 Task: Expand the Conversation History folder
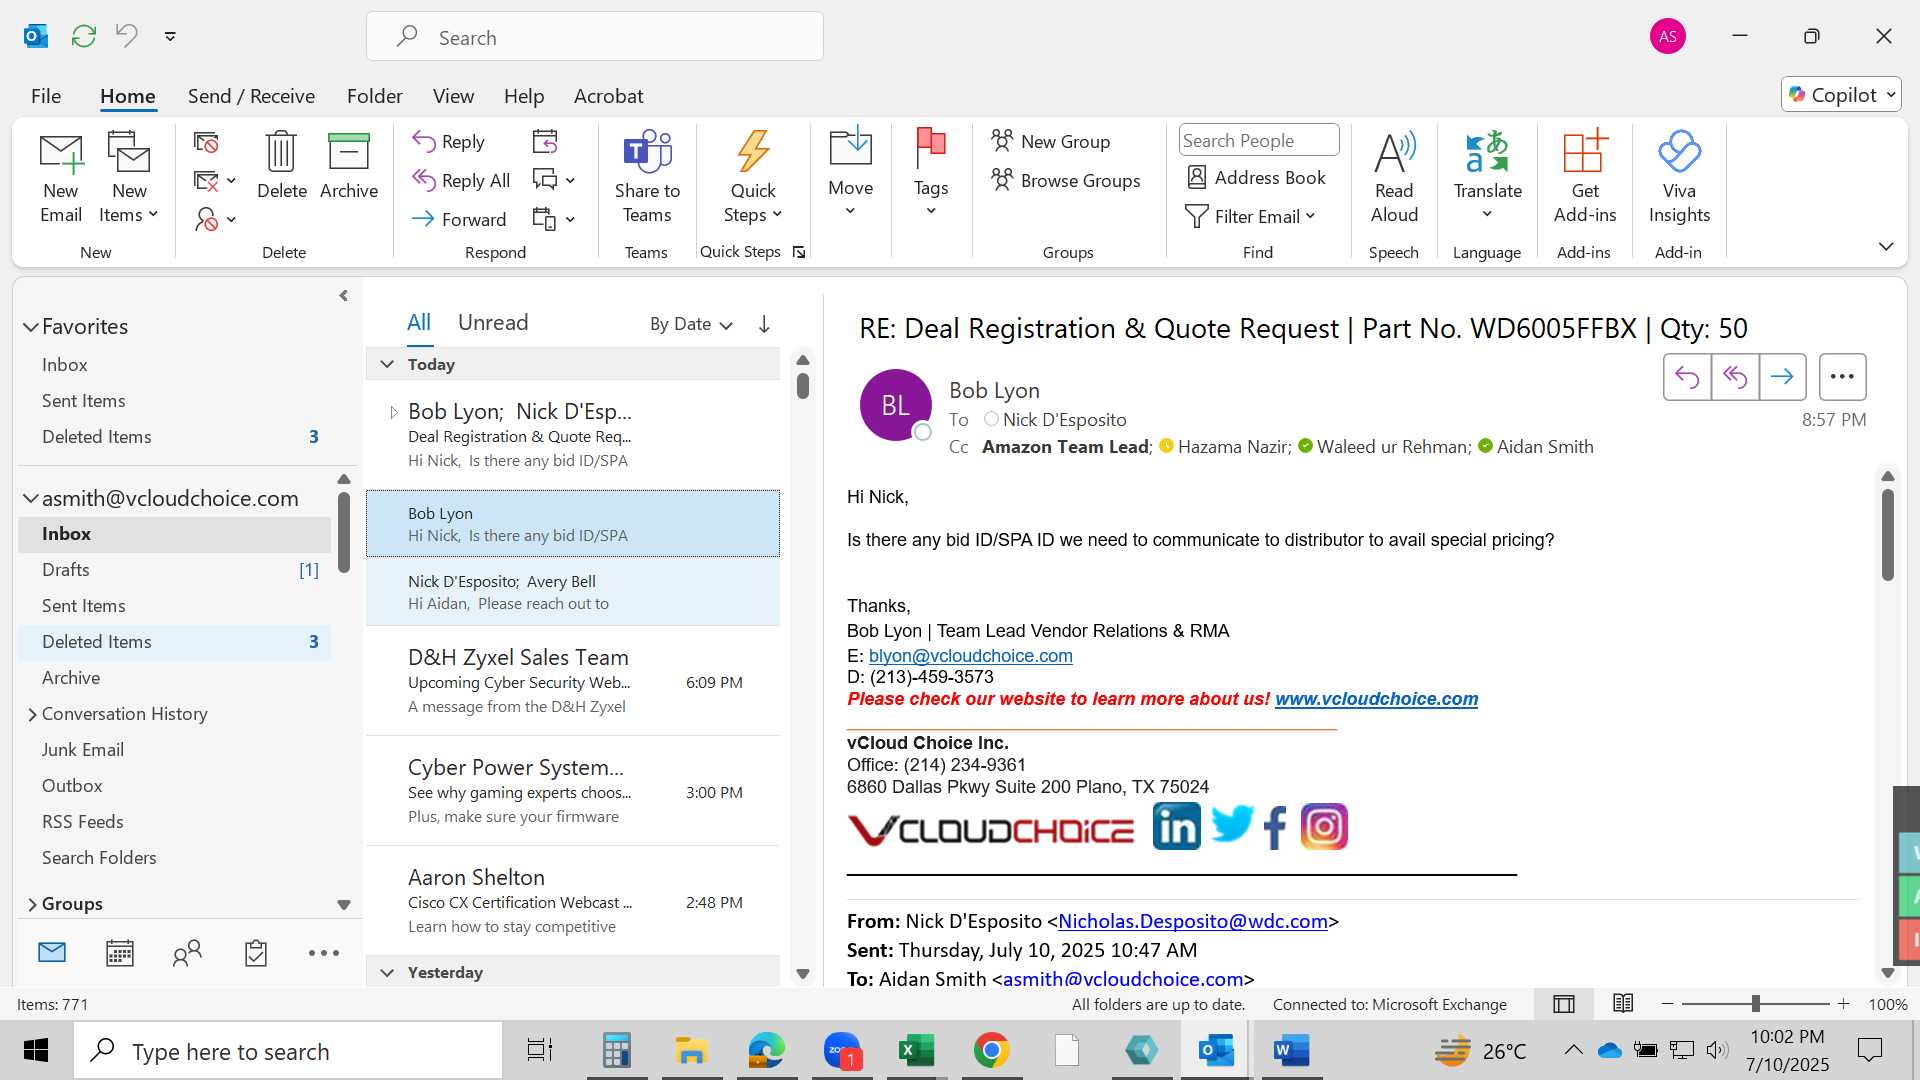[32, 714]
